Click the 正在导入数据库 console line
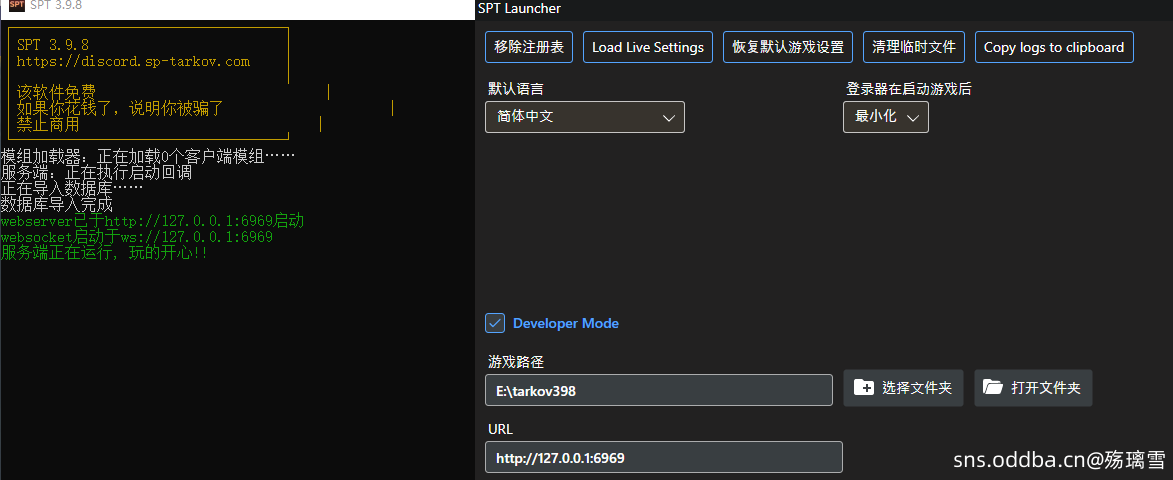 pos(72,188)
